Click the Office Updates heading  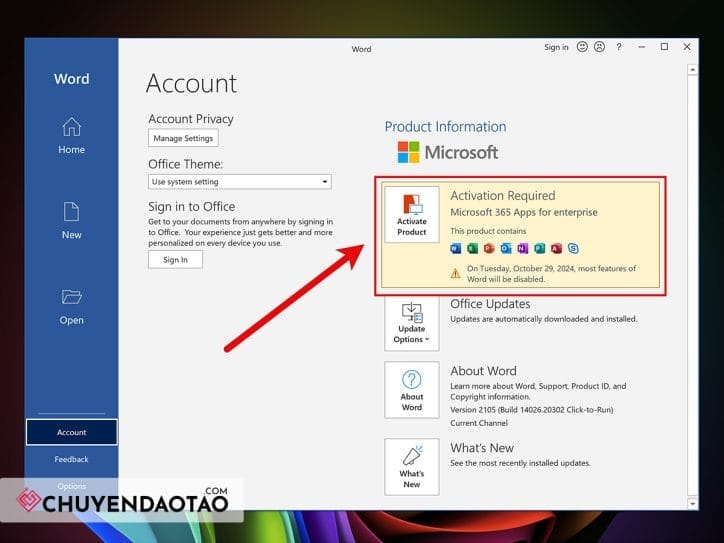click(490, 304)
